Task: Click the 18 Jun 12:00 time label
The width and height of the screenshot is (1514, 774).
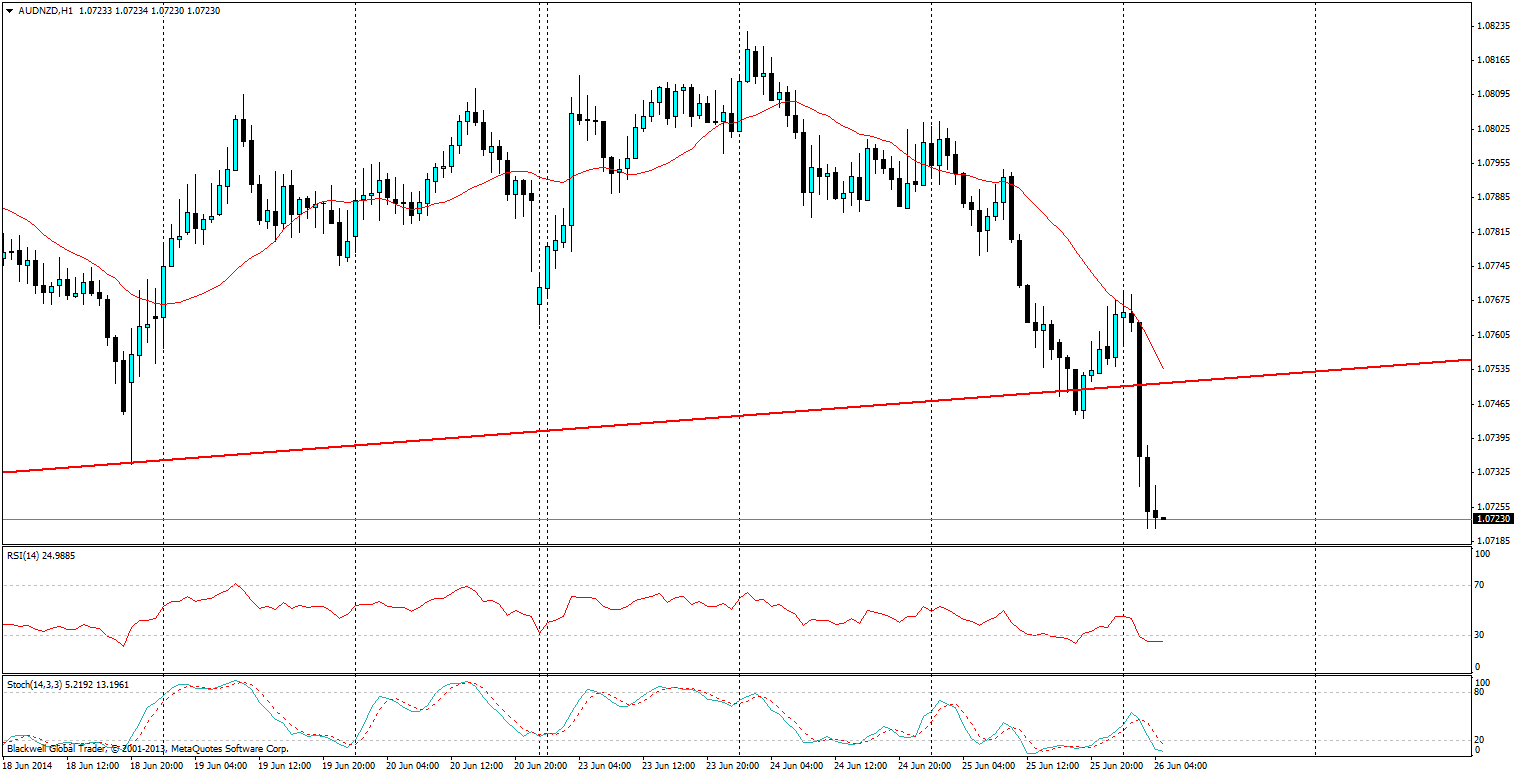Action: (93, 766)
